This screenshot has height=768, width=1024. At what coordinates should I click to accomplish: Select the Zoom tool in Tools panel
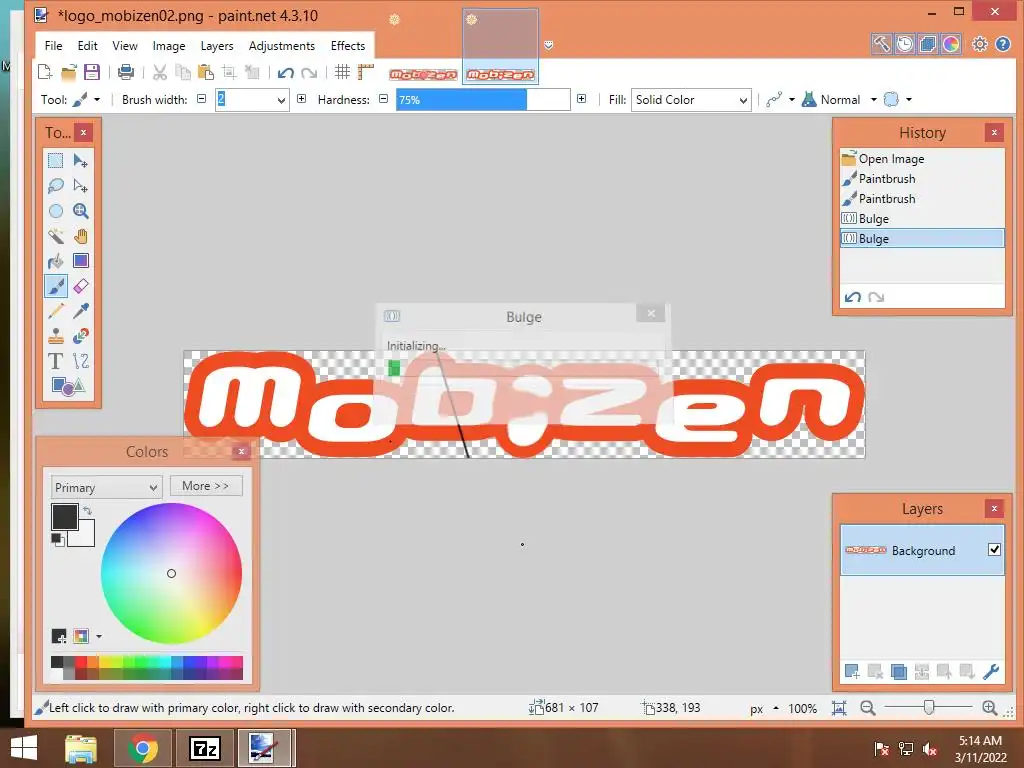pyautogui.click(x=80, y=211)
